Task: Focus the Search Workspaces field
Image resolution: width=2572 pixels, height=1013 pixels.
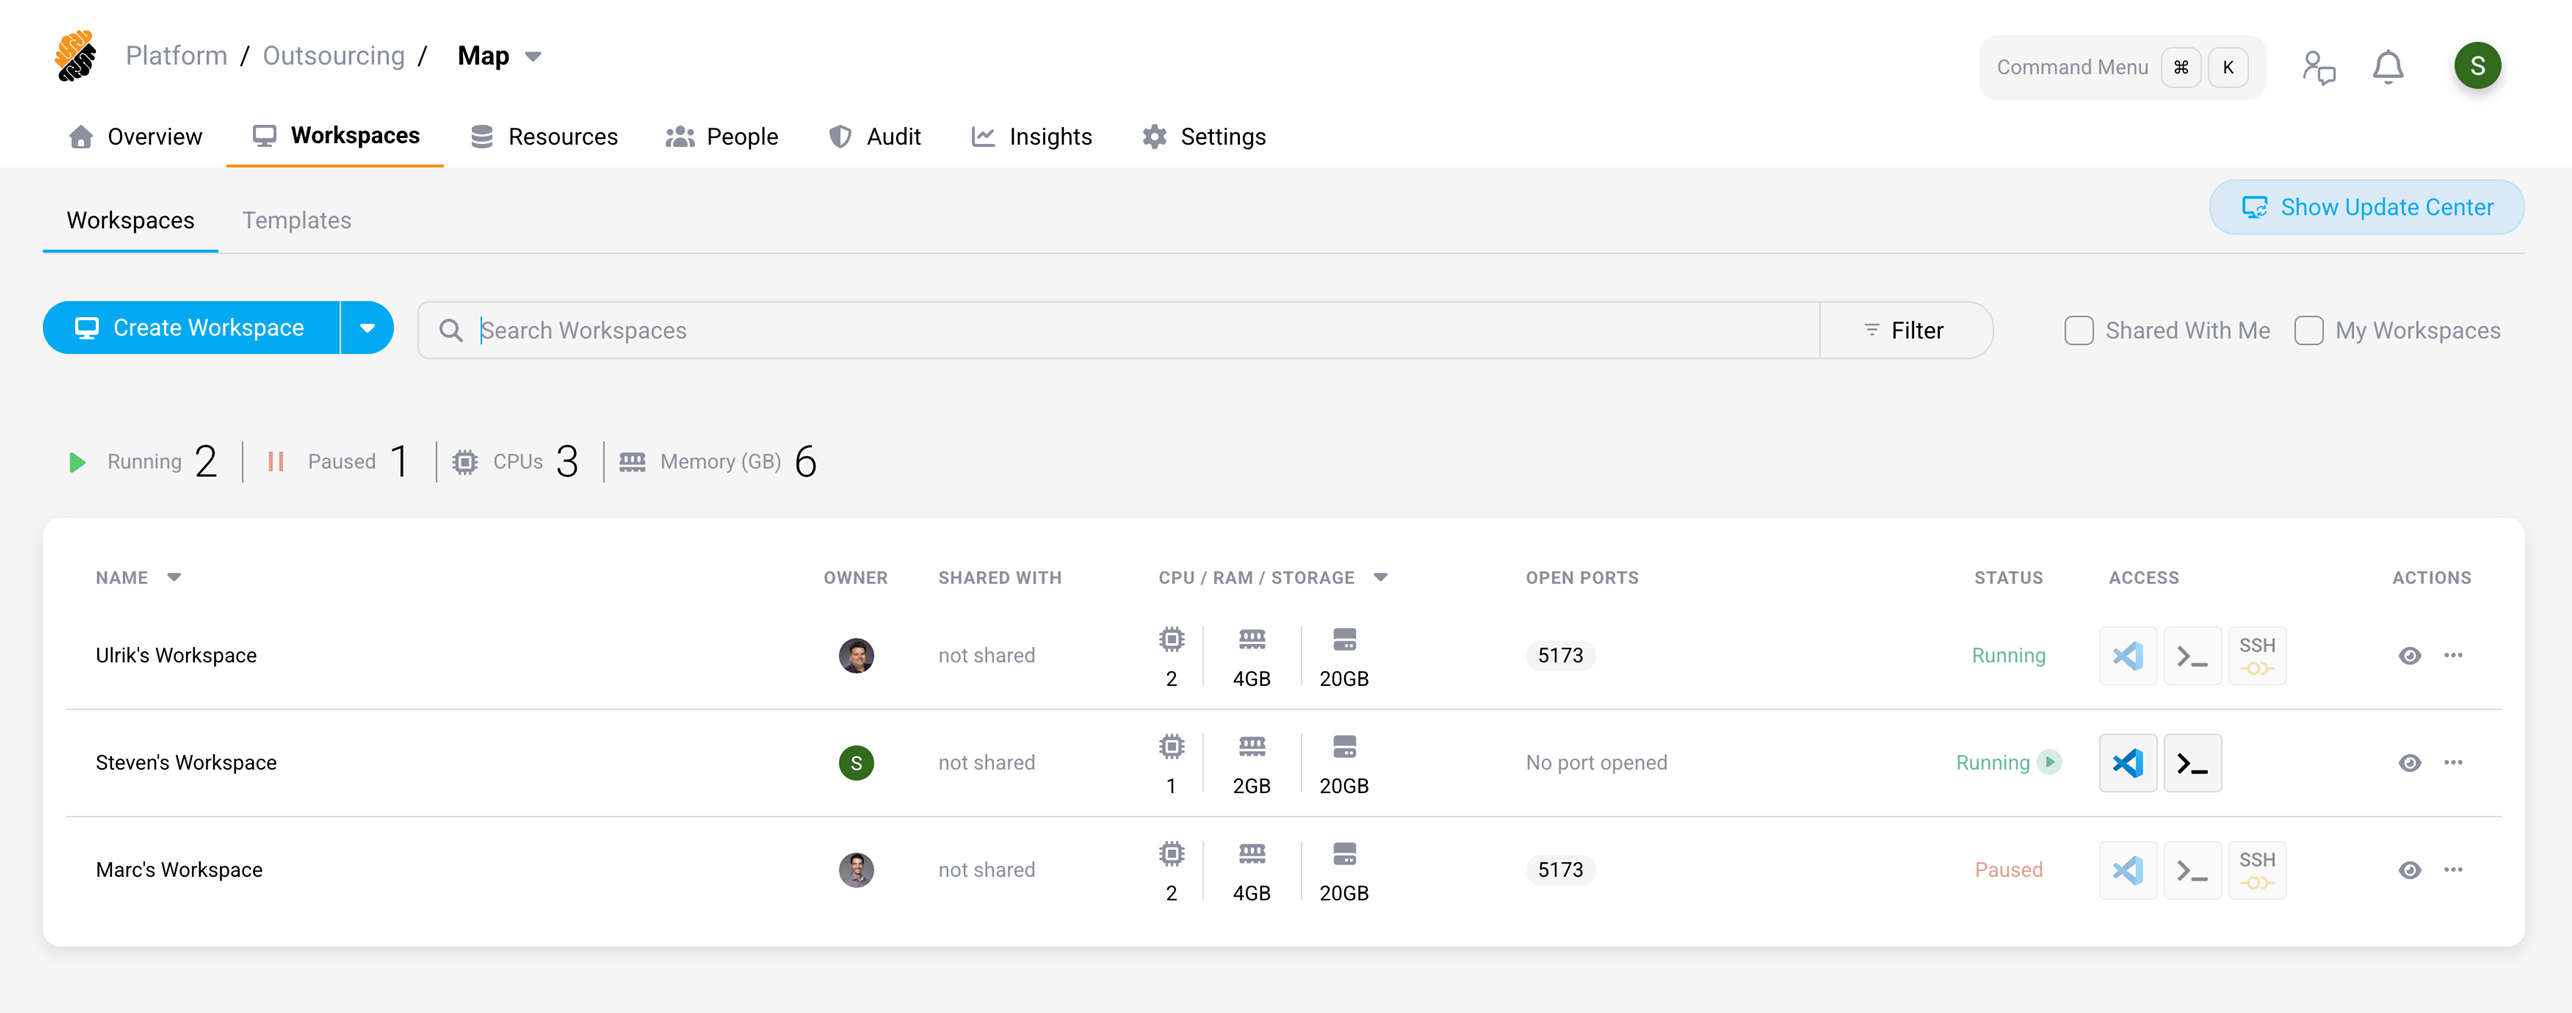Action: click(1140, 330)
